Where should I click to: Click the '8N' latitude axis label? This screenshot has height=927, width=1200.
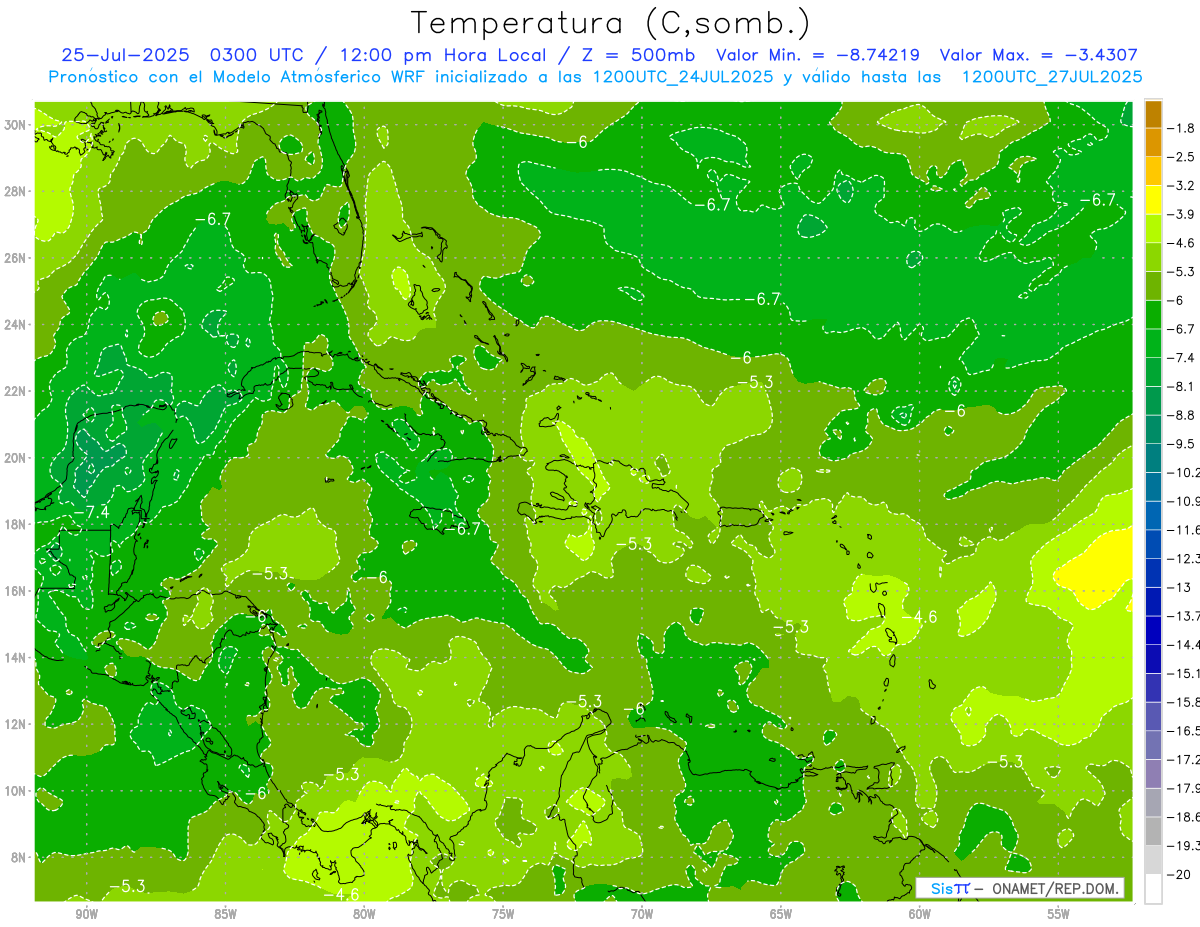[x=18, y=857]
